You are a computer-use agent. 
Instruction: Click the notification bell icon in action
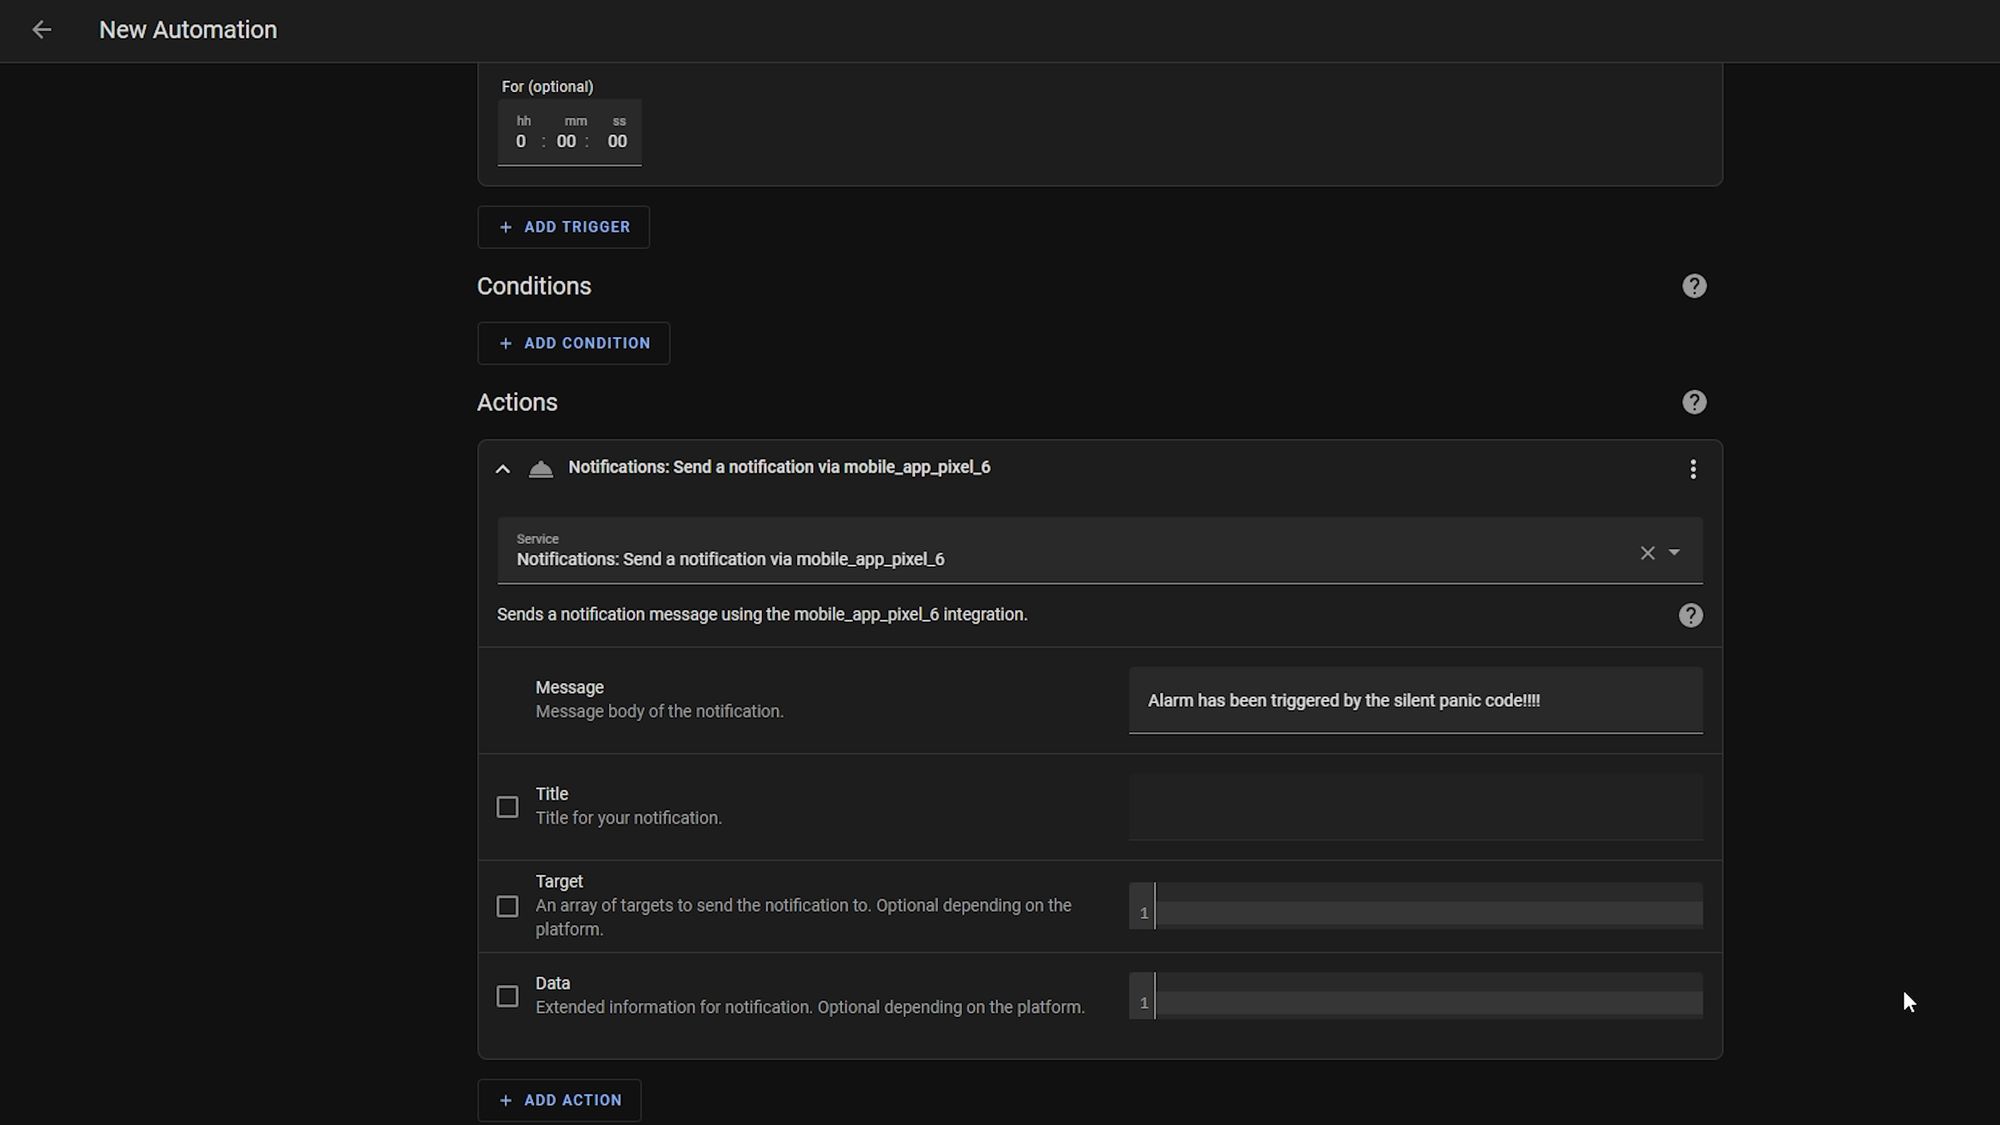(x=543, y=468)
